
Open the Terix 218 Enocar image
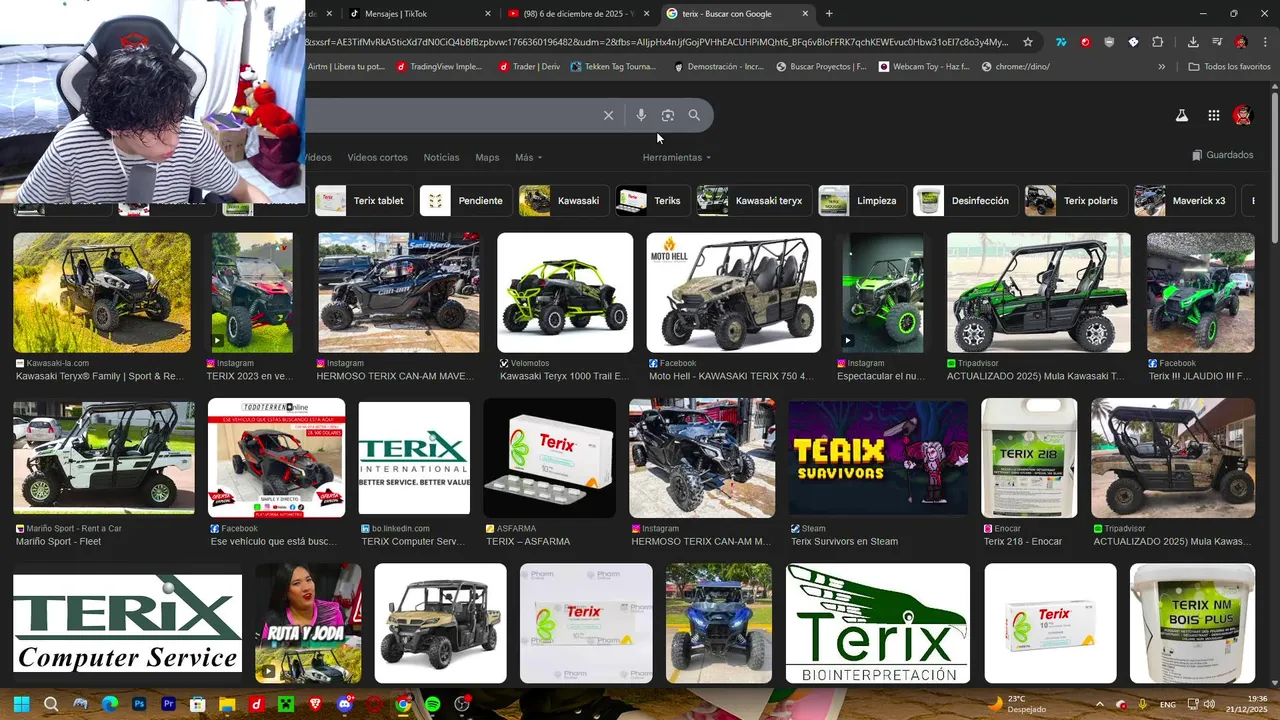[1029, 458]
